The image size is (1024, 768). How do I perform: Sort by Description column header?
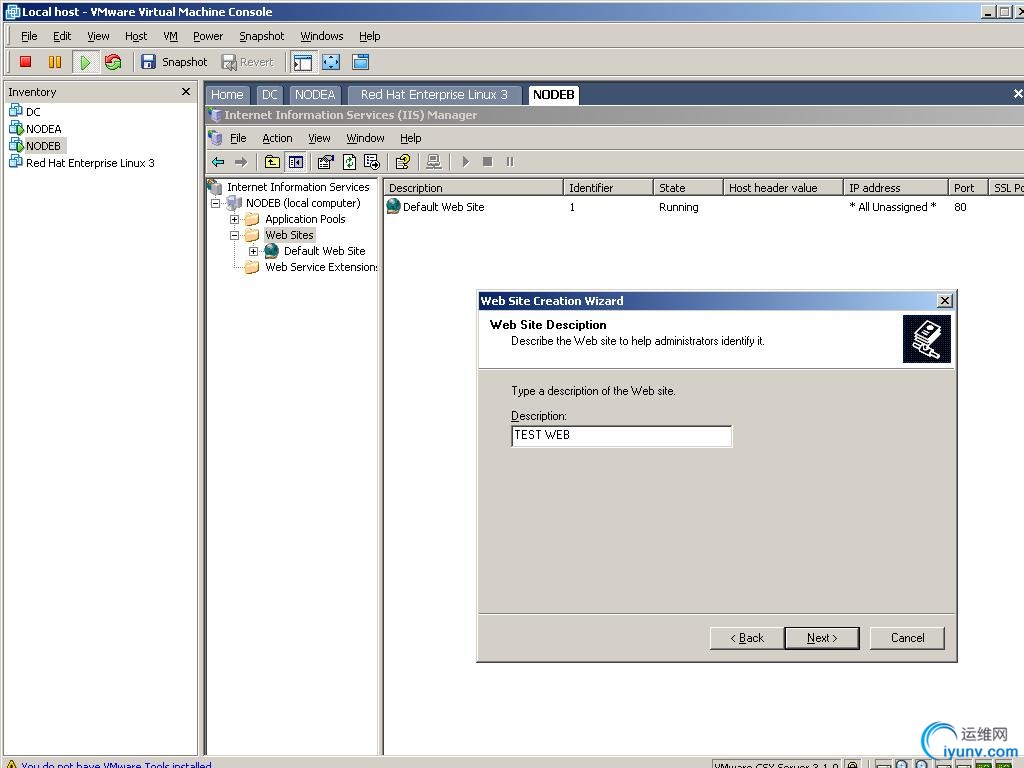pyautogui.click(x=473, y=187)
